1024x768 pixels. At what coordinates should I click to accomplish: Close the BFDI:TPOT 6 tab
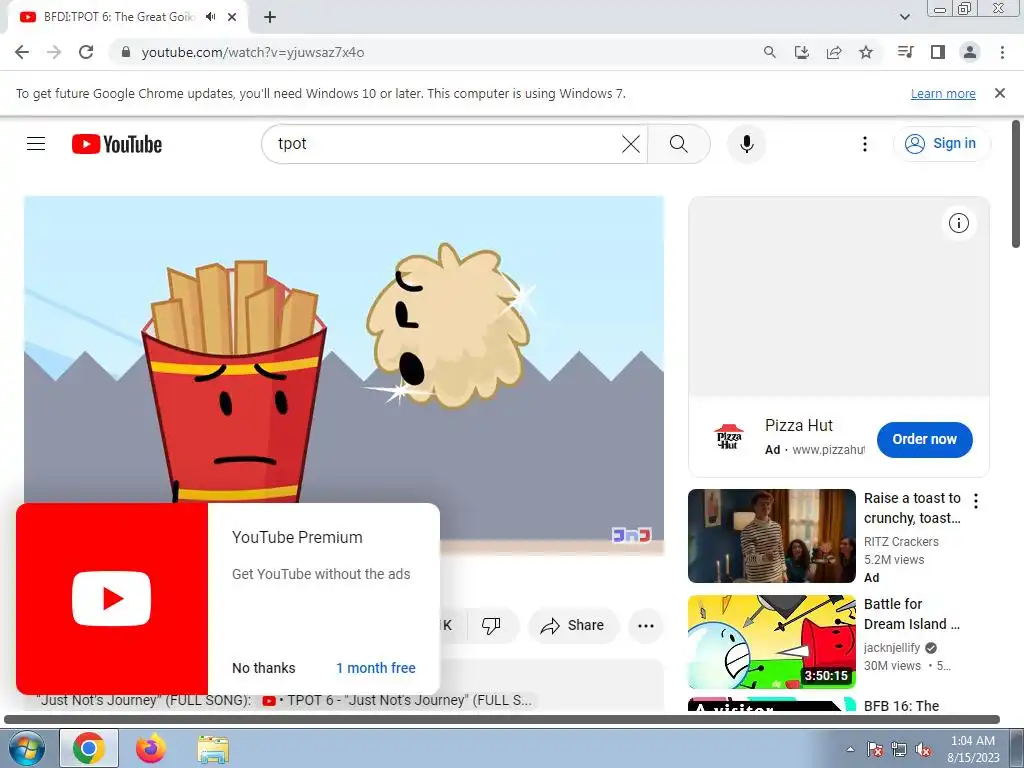[232, 17]
